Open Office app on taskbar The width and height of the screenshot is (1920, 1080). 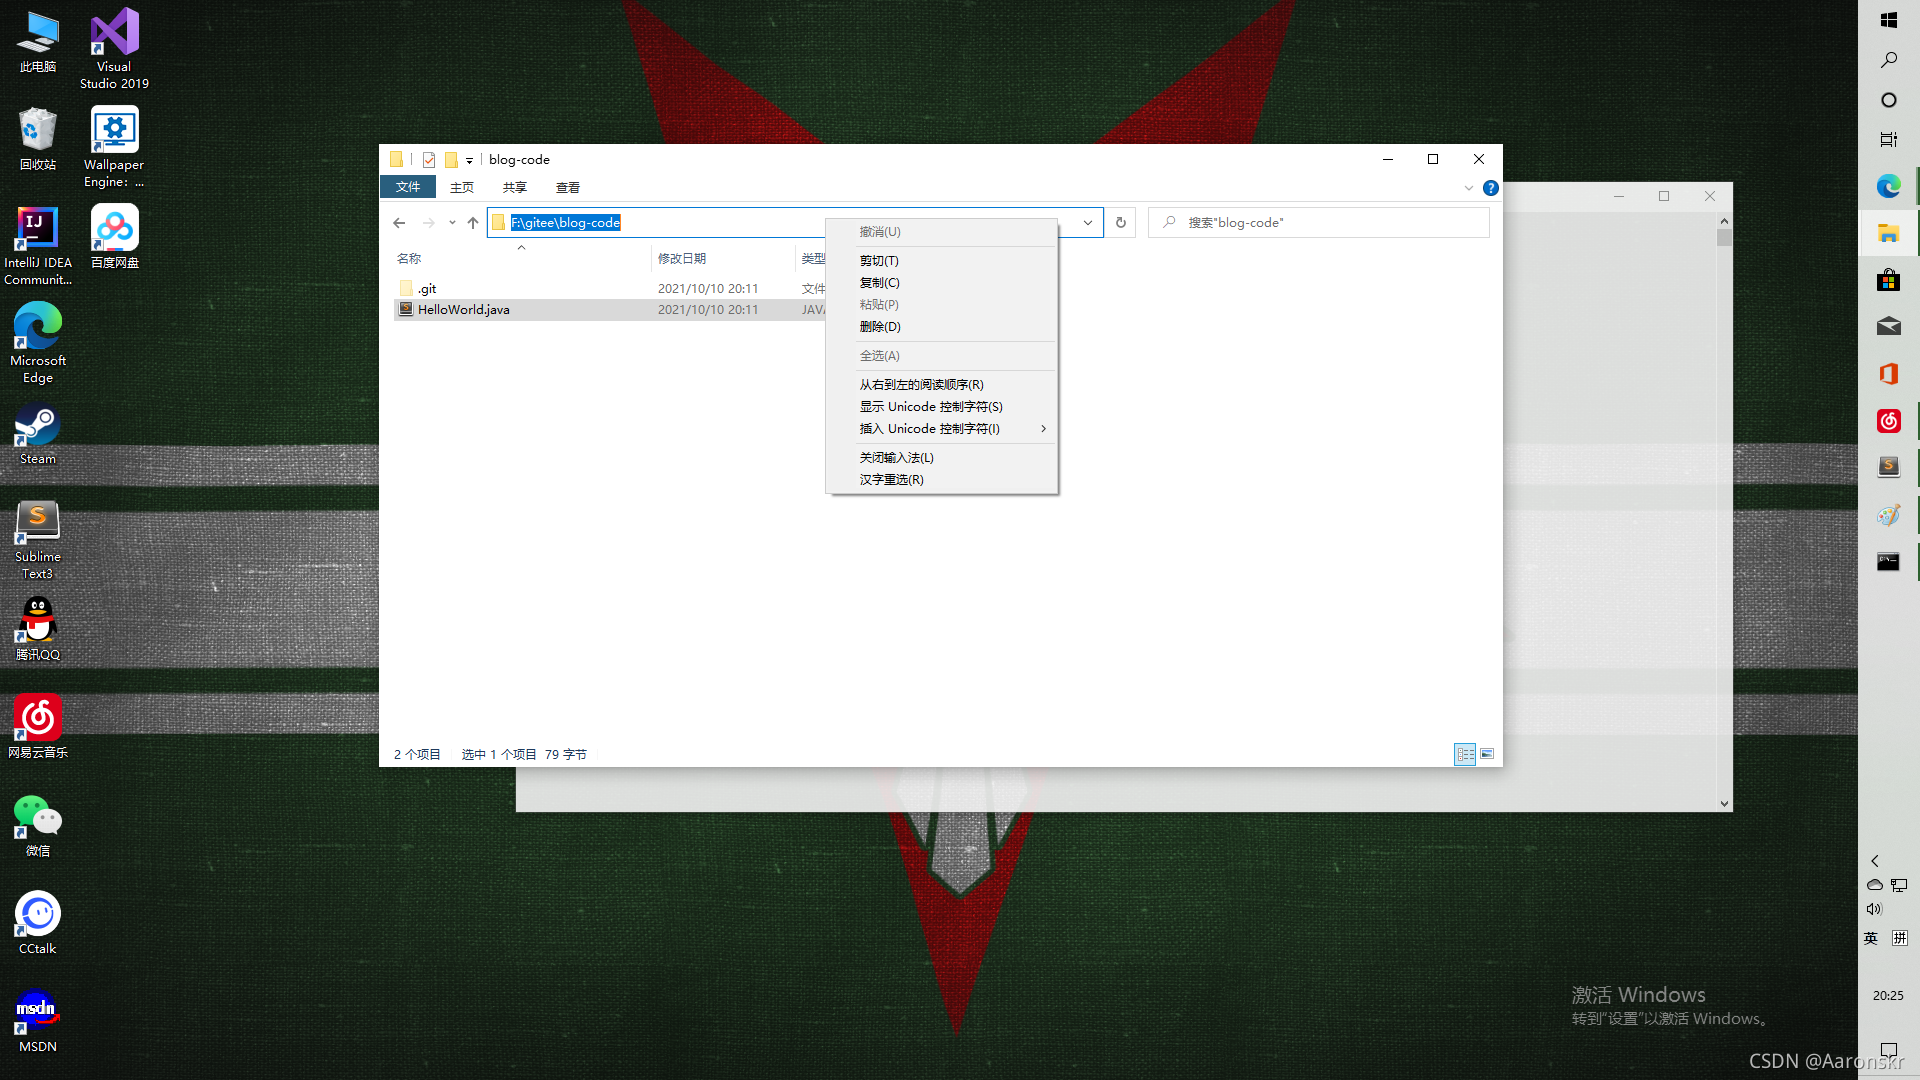point(1888,373)
